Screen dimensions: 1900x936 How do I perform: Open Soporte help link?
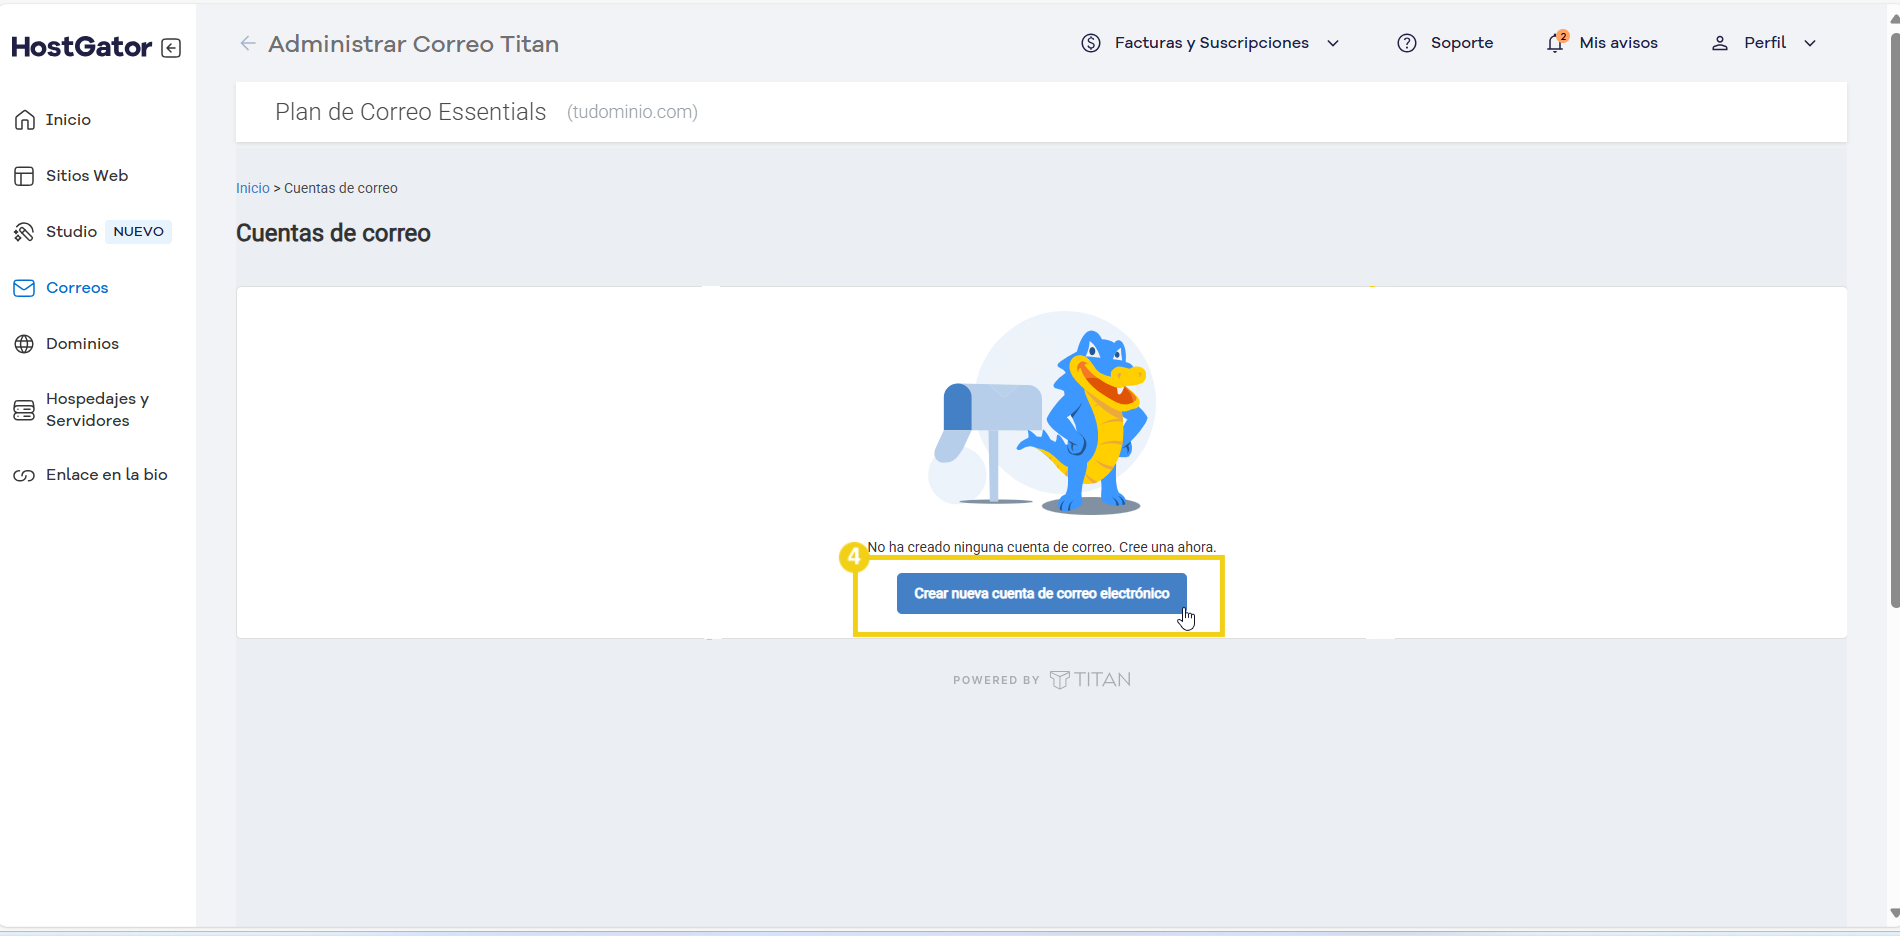point(1462,43)
